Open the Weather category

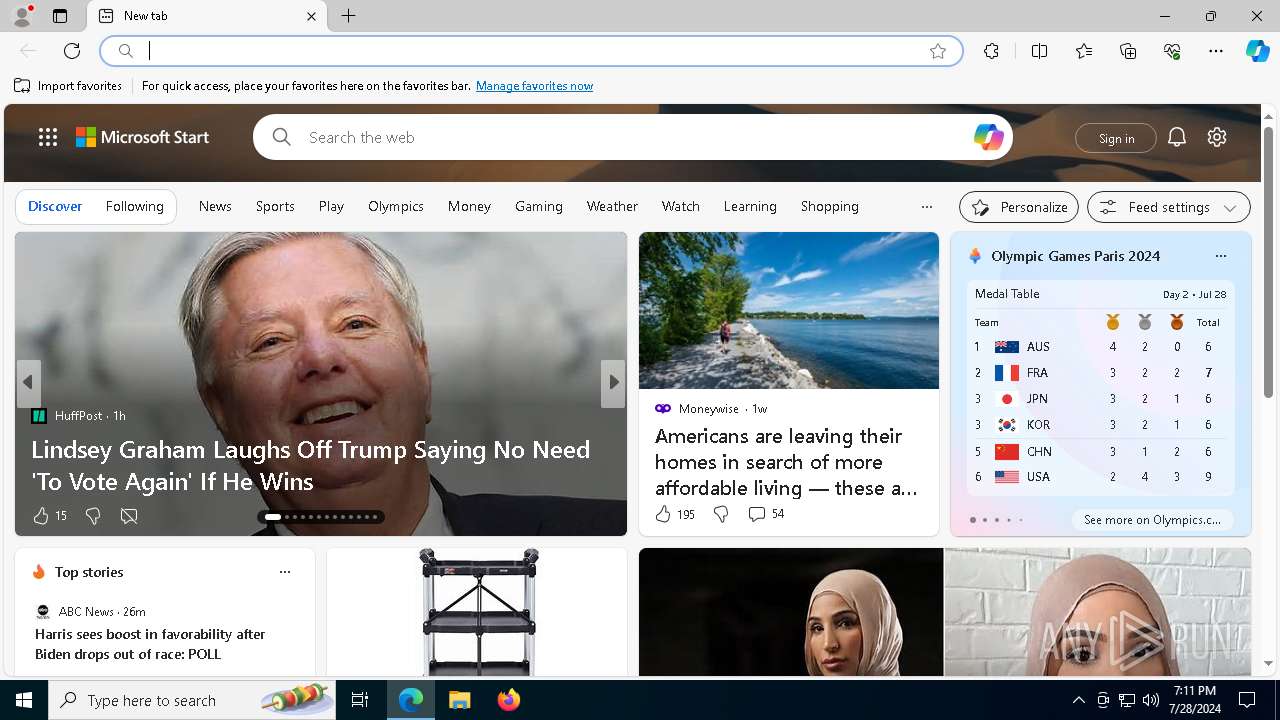(612, 206)
